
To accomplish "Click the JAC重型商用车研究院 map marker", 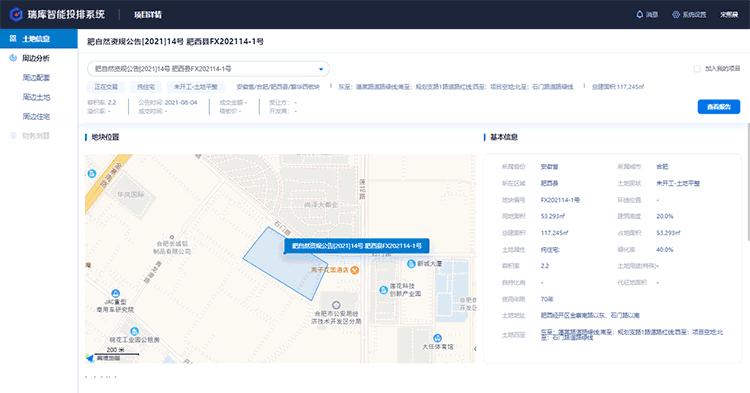I will pos(115,293).
